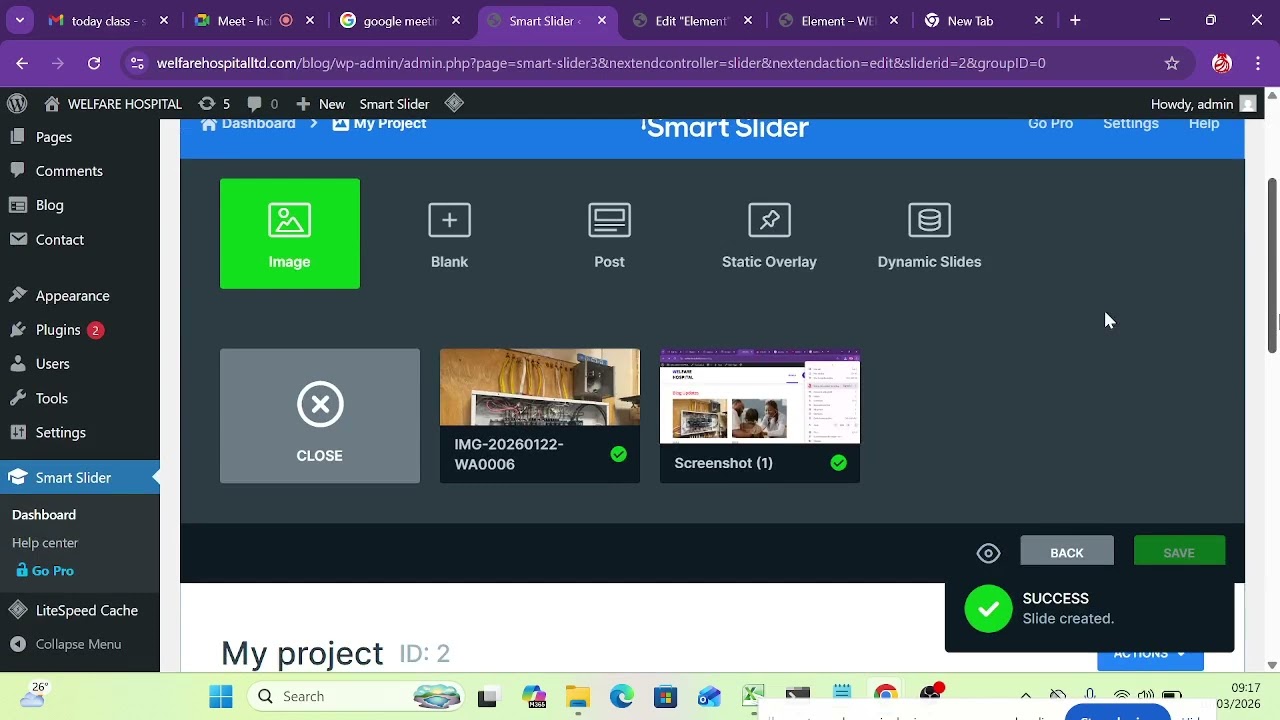The height and width of the screenshot is (720, 1280).
Task: Open Microsoft Edge from taskbar
Action: (621, 696)
